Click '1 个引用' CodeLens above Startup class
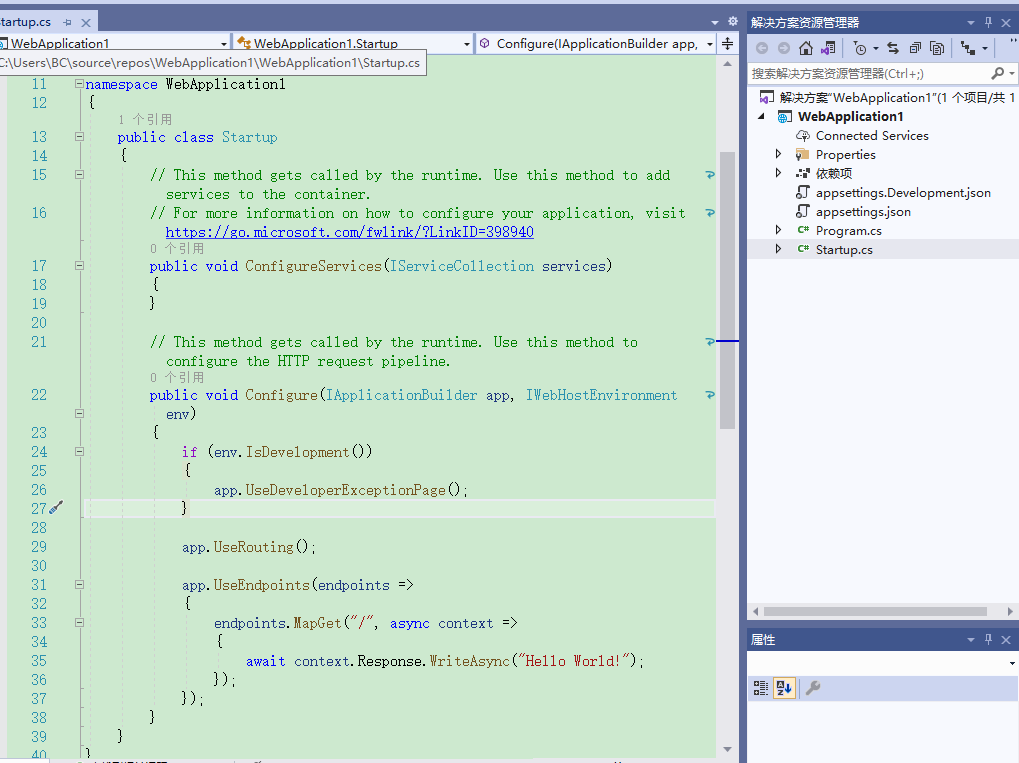Viewport: 1019px width, 763px height. (145, 120)
